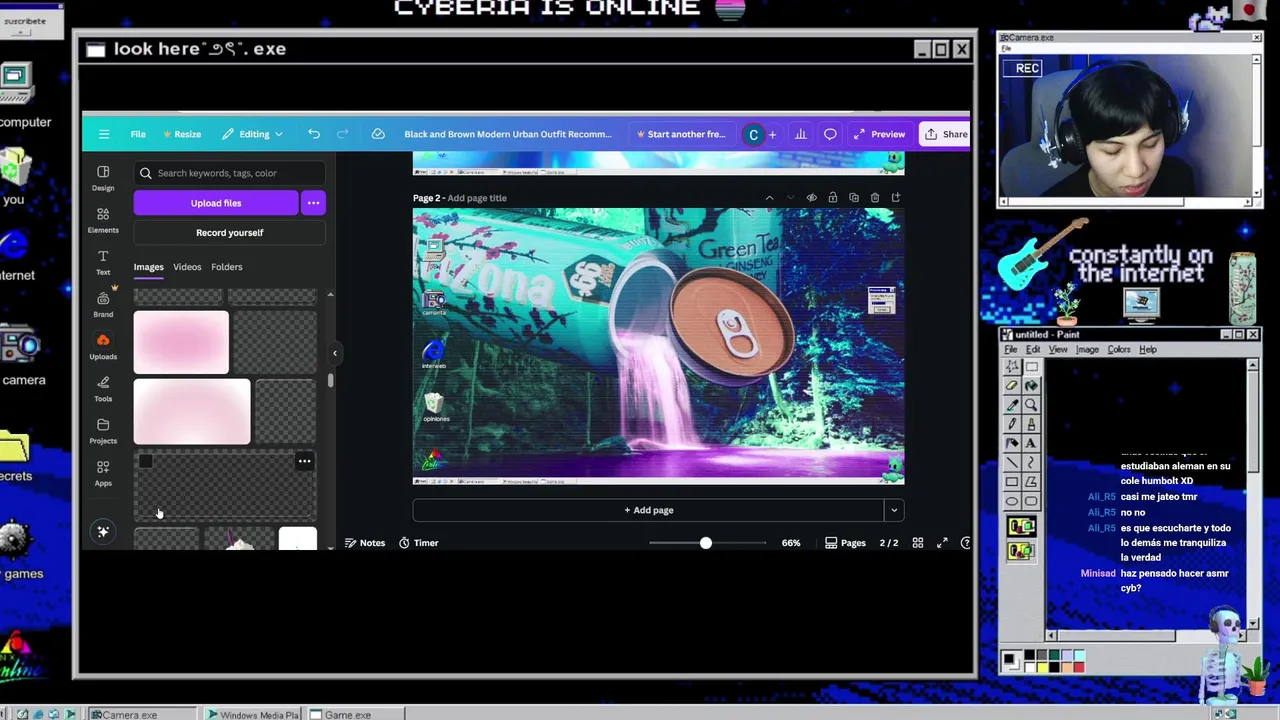Open View menu in Paint window

point(1058,350)
